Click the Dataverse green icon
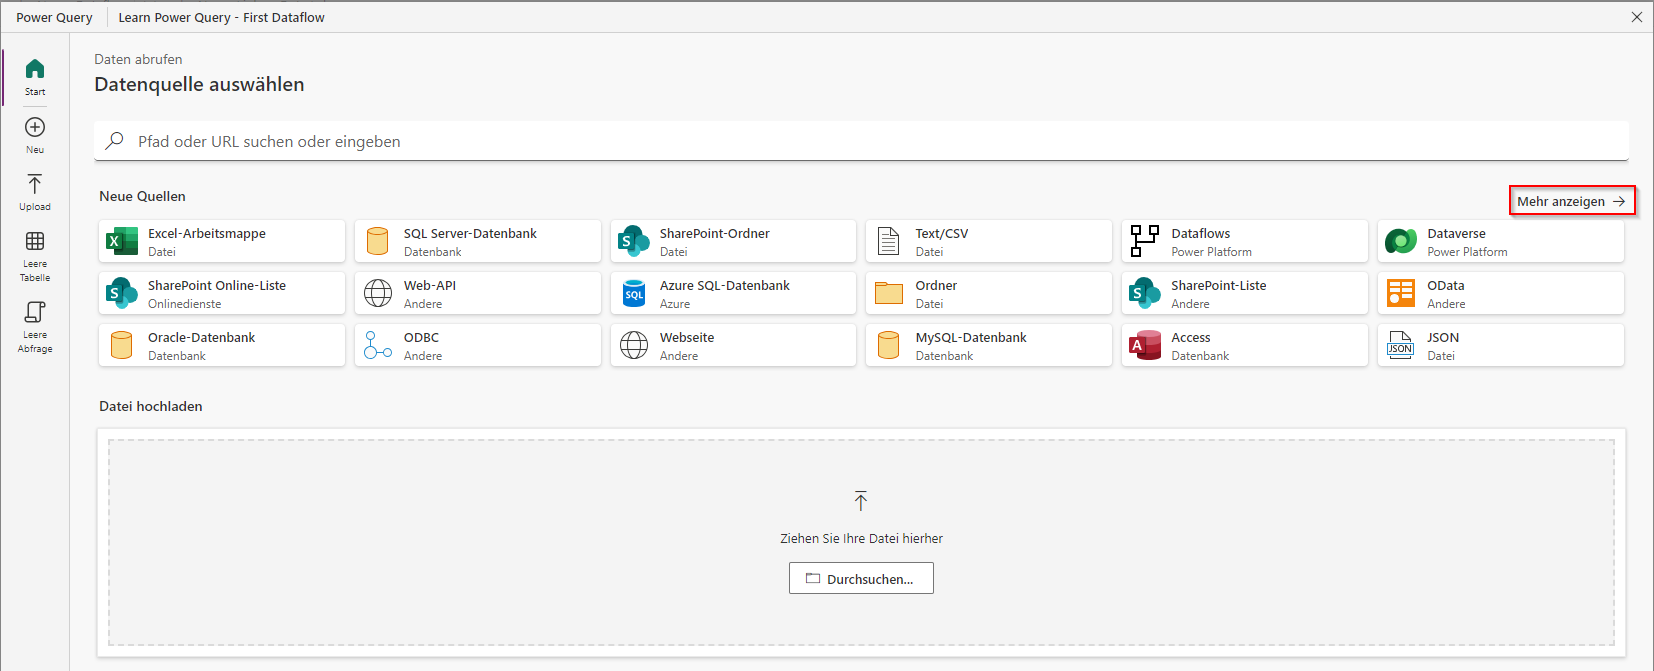The image size is (1654, 671). click(1401, 241)
